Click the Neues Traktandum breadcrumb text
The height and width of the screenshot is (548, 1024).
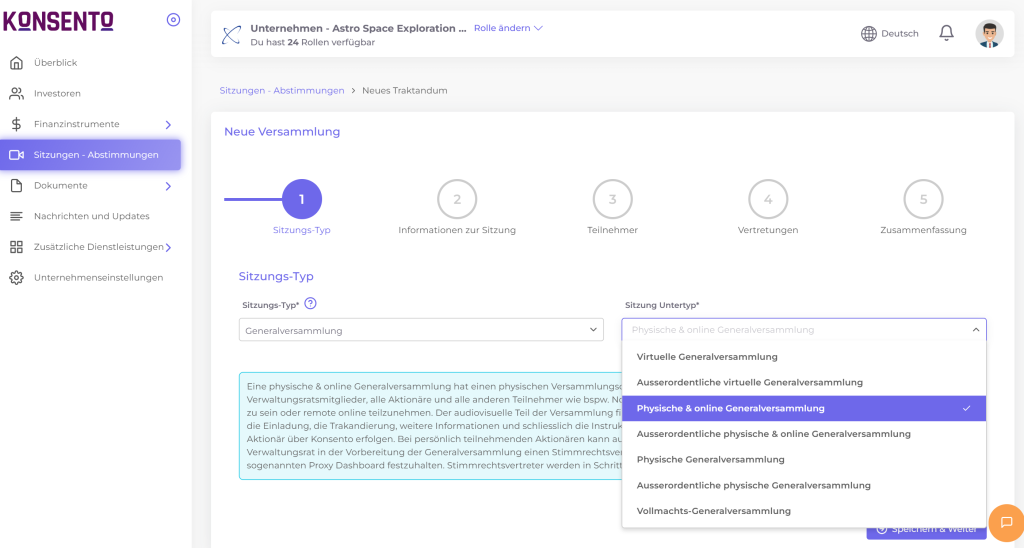pyautogui.click(x=405, y=91)
